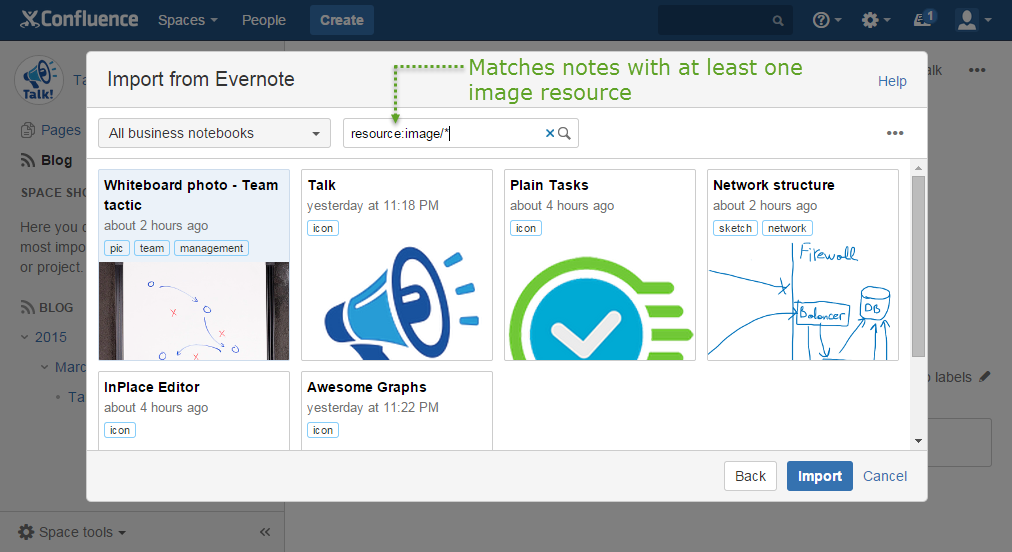Open the Help link in the dialog
1012x552 pixels.
[892, 81]
